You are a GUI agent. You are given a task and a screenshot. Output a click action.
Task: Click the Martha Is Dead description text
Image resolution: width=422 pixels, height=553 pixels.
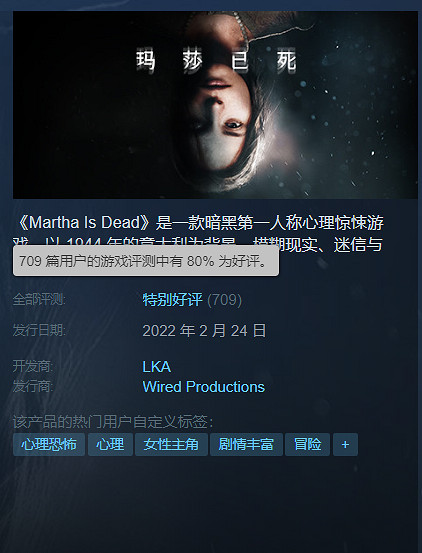[199, 233]
